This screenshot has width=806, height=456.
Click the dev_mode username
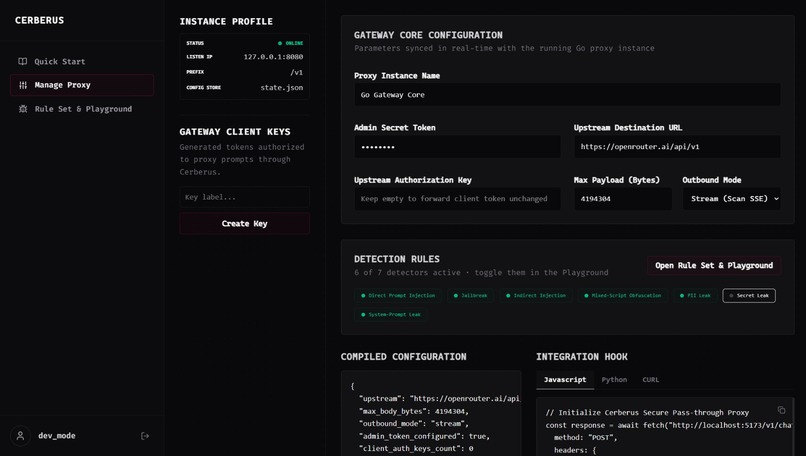57,435
